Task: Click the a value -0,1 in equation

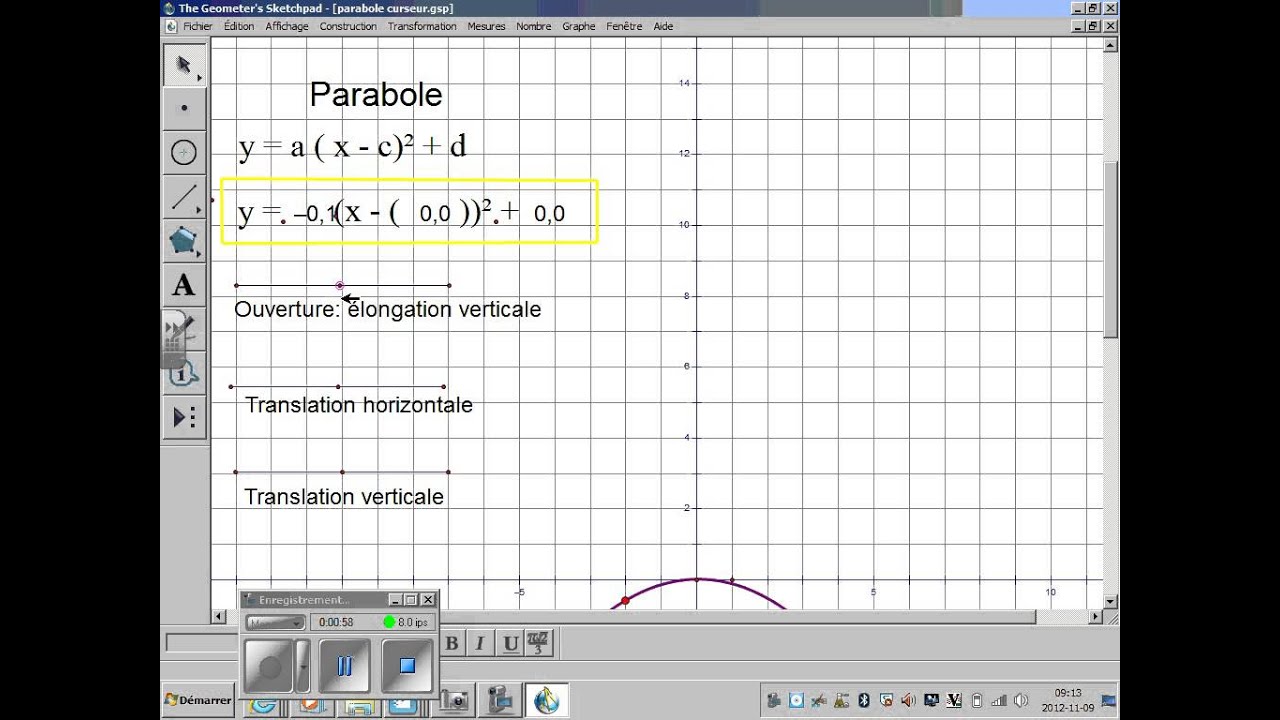Action: 315,214
